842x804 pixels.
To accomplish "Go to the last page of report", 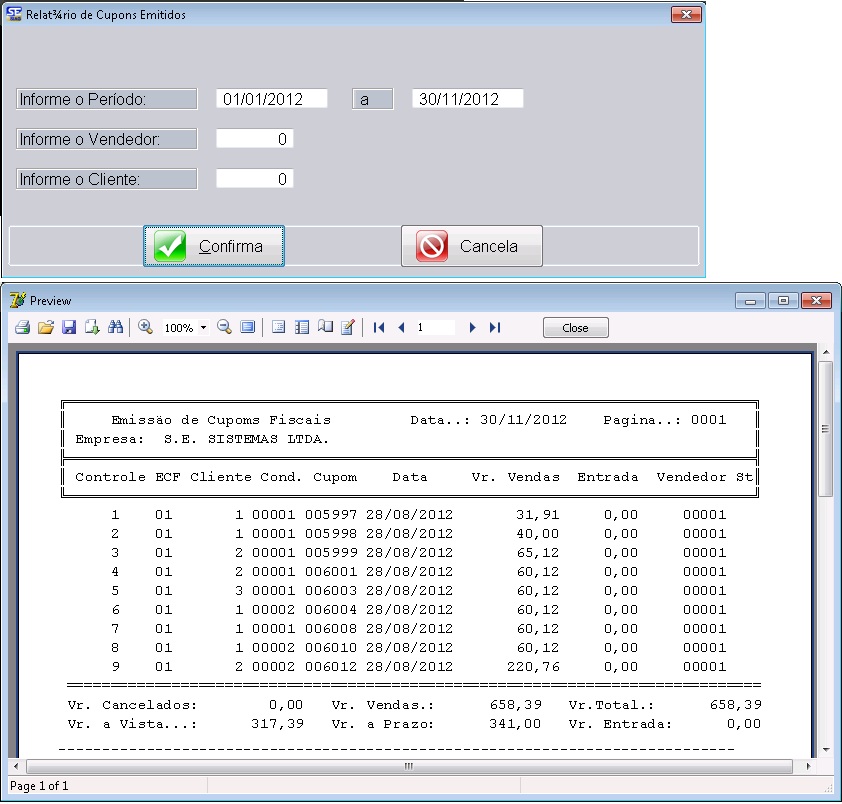I will 495,327.
